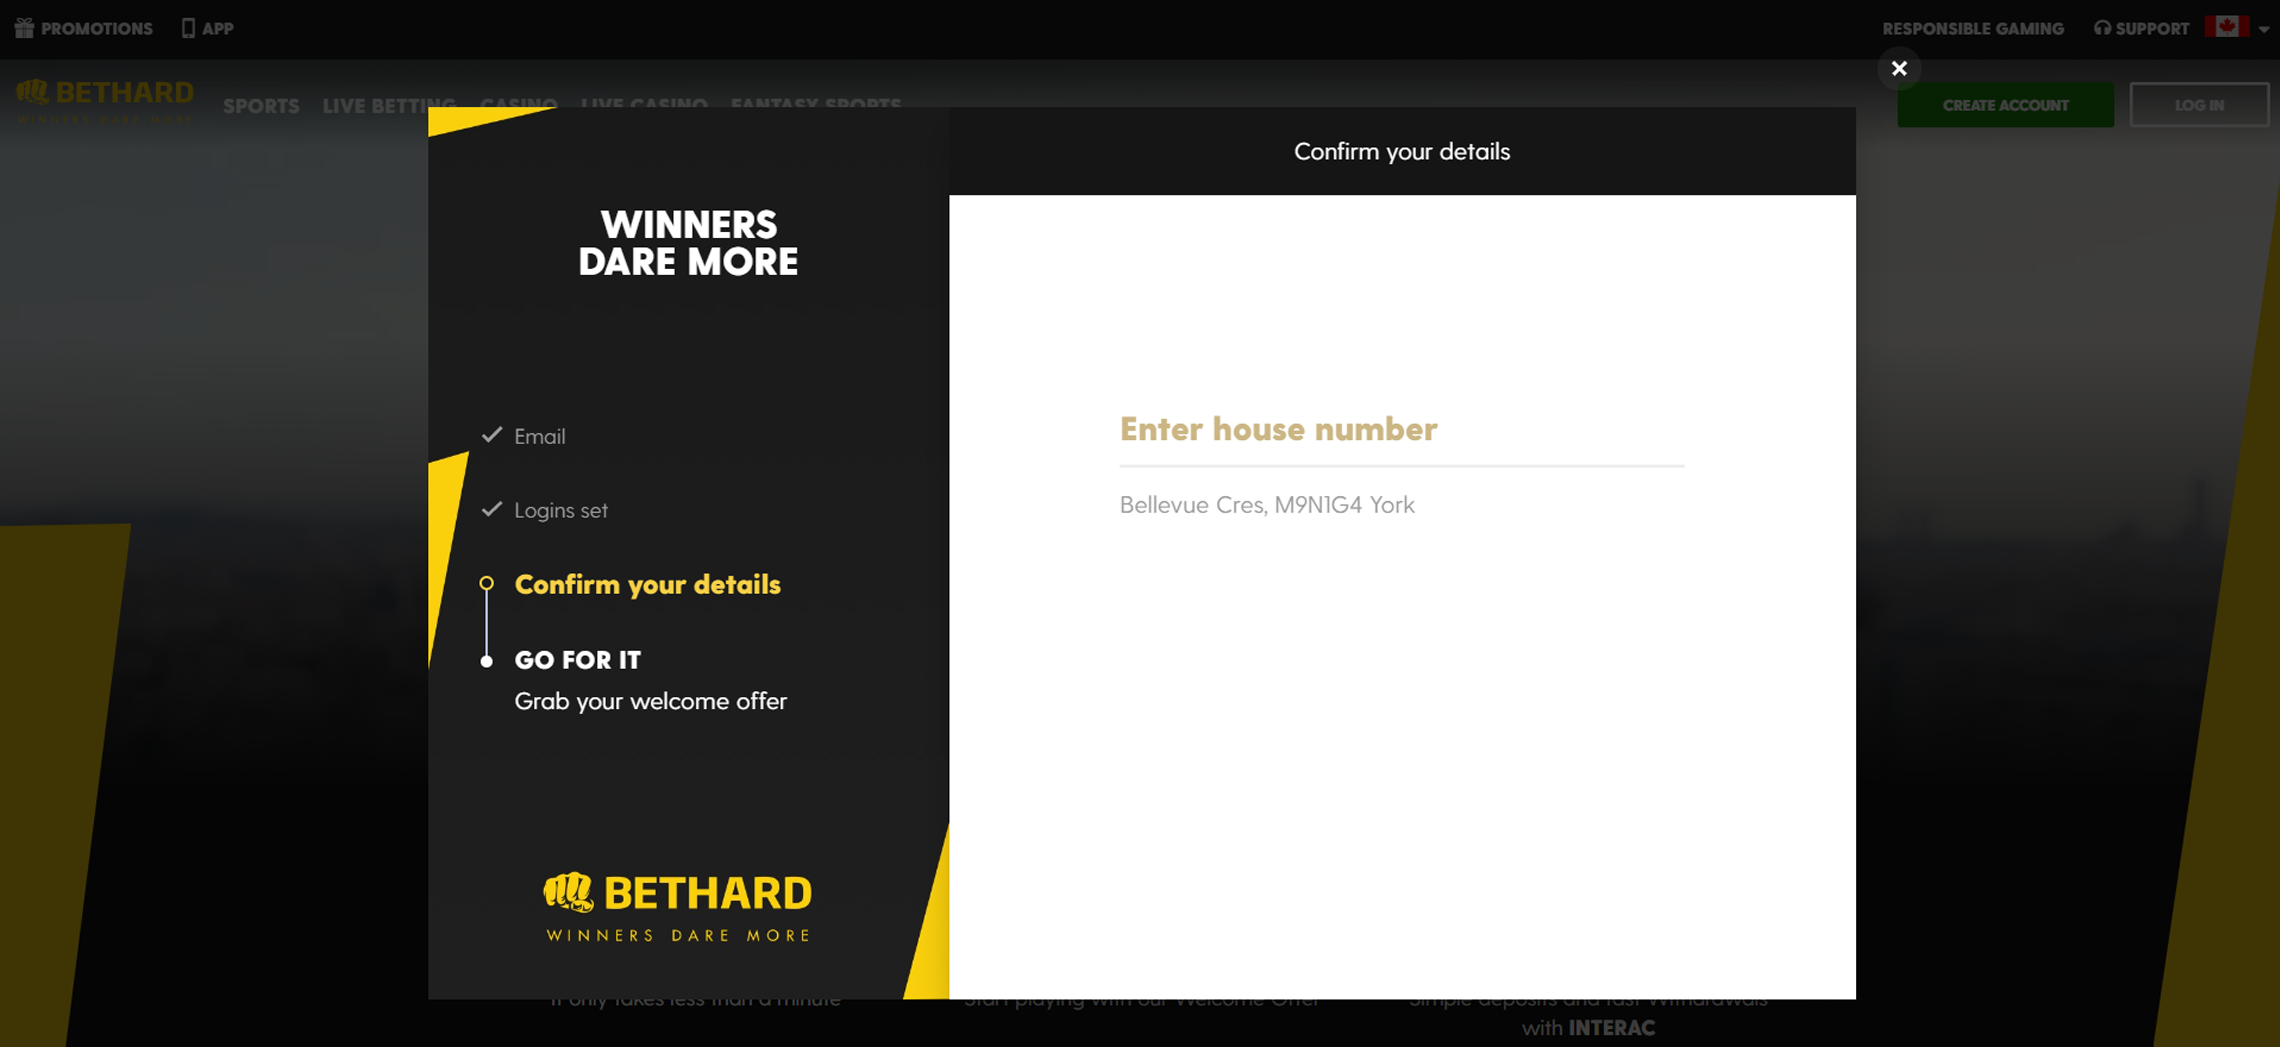2280x1047 pixels.
Task: Close the registration dialog with X
Action: tap(1898, 68)
